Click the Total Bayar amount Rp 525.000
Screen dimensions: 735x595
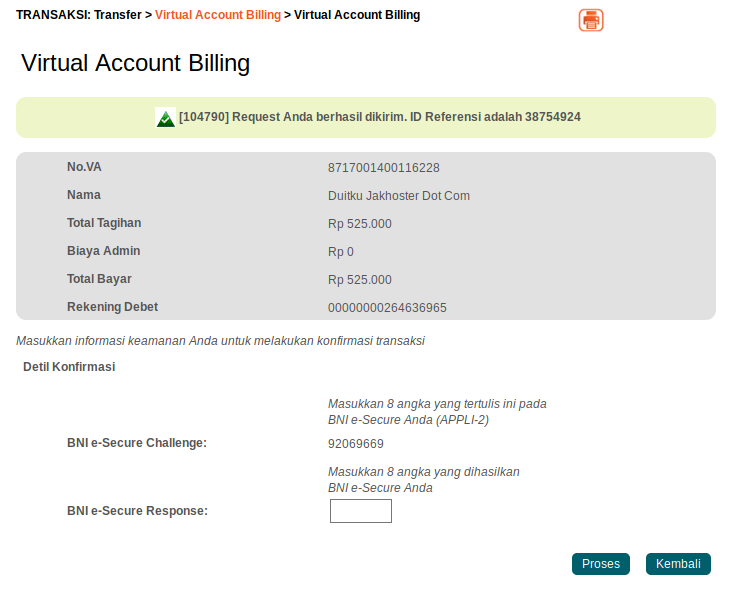click(x=360, y=279)
